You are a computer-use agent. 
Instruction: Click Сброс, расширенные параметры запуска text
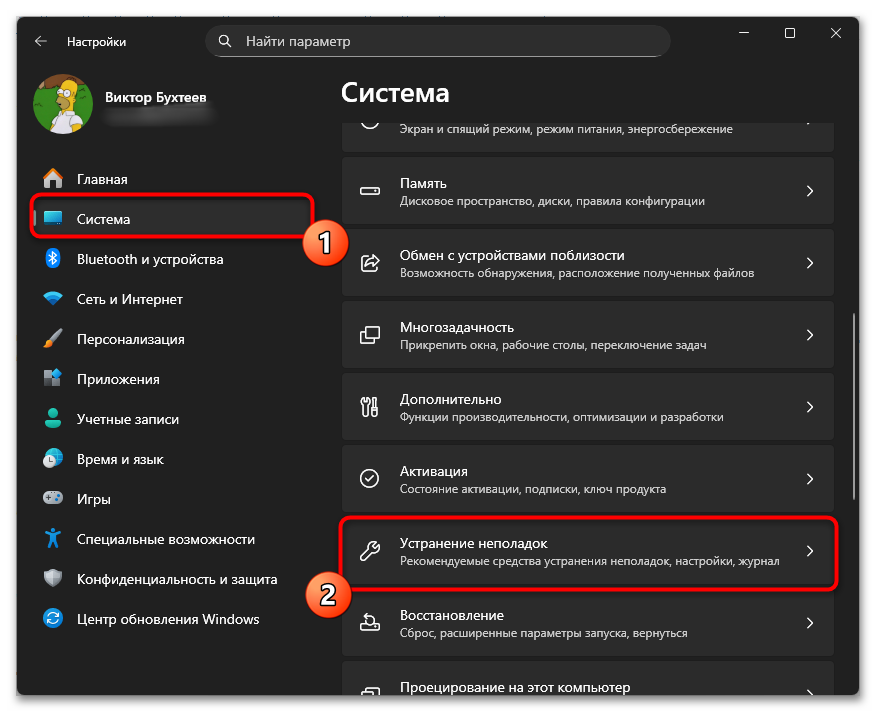[x=544, y=633]
